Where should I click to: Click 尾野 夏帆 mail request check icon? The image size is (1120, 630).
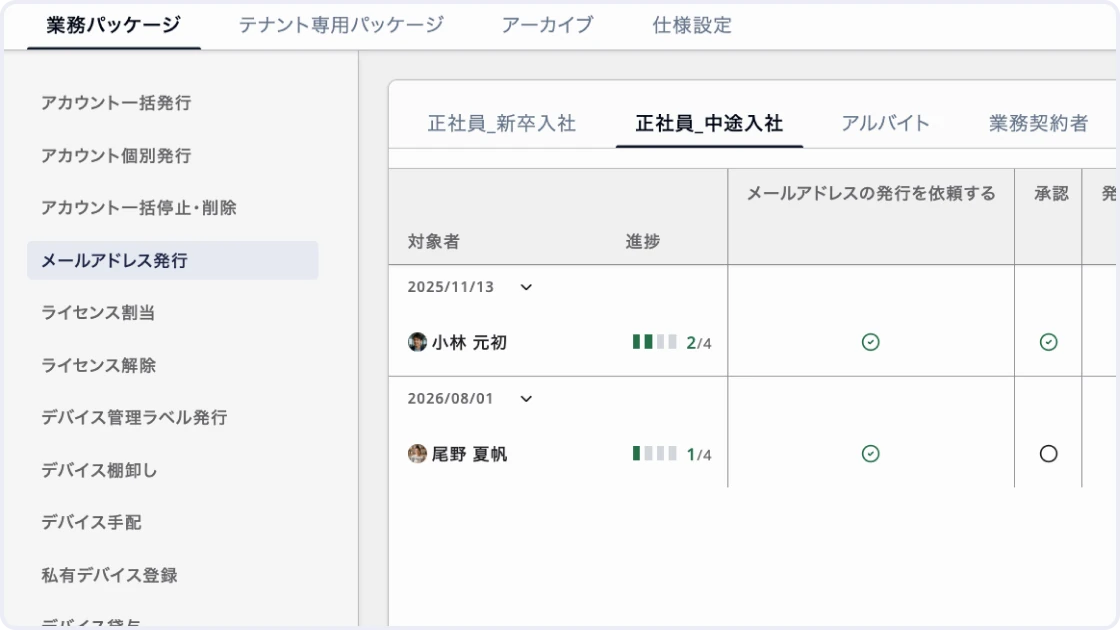tap(871, 454)
